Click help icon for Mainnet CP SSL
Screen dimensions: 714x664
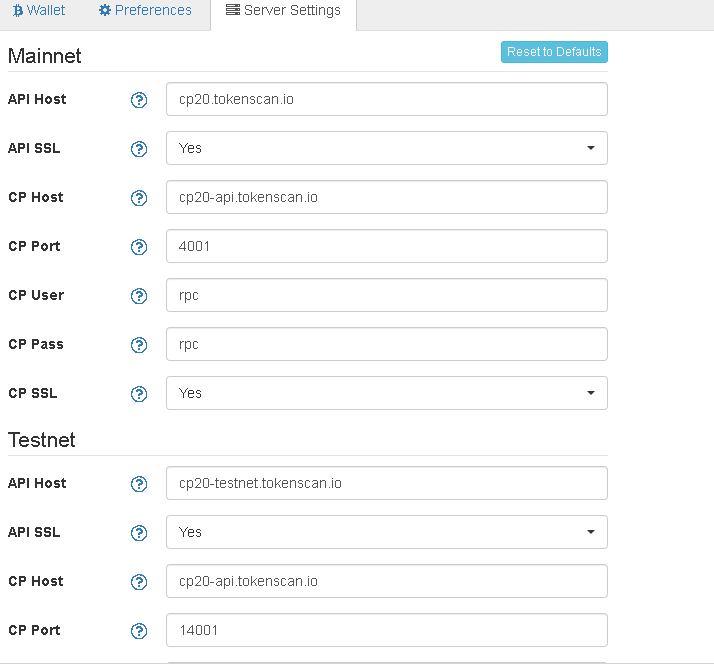139,394
